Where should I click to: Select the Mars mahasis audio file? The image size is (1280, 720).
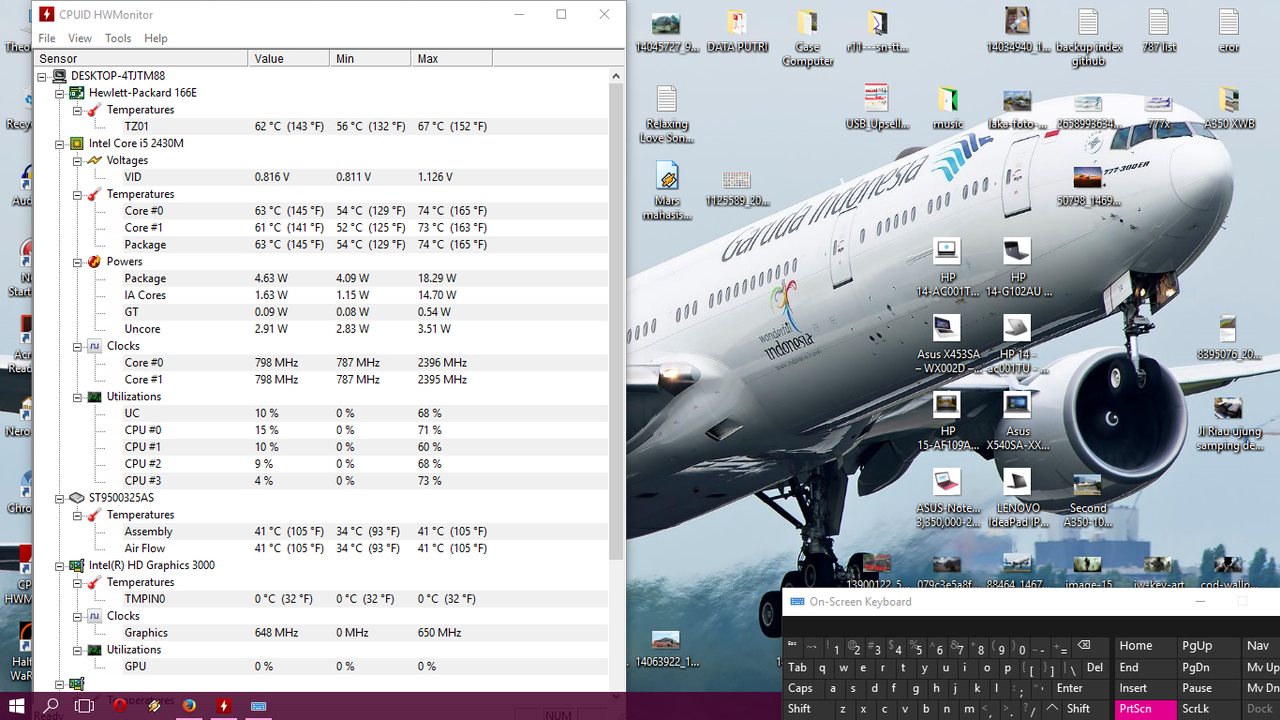click(x=667, y=192)
